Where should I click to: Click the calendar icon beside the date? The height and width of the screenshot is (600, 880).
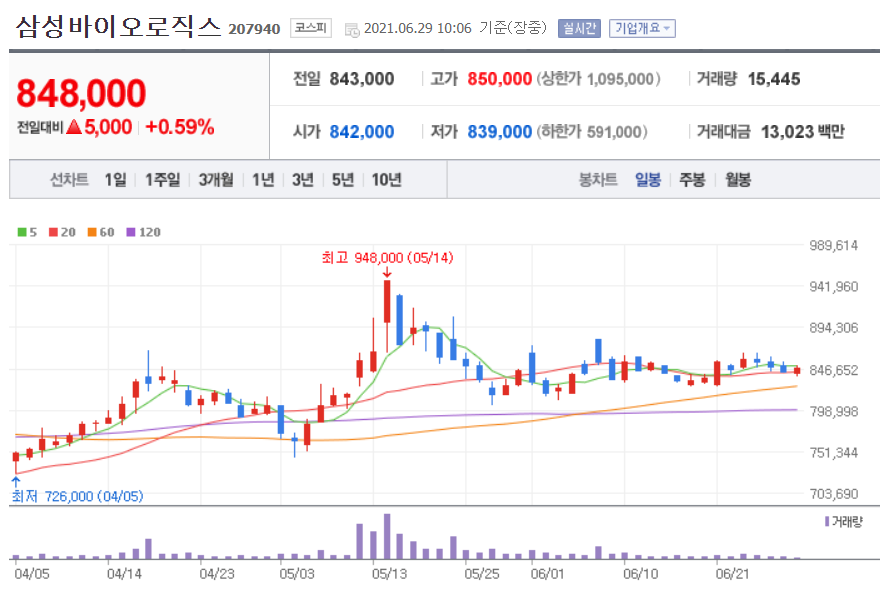coord(352,30)
